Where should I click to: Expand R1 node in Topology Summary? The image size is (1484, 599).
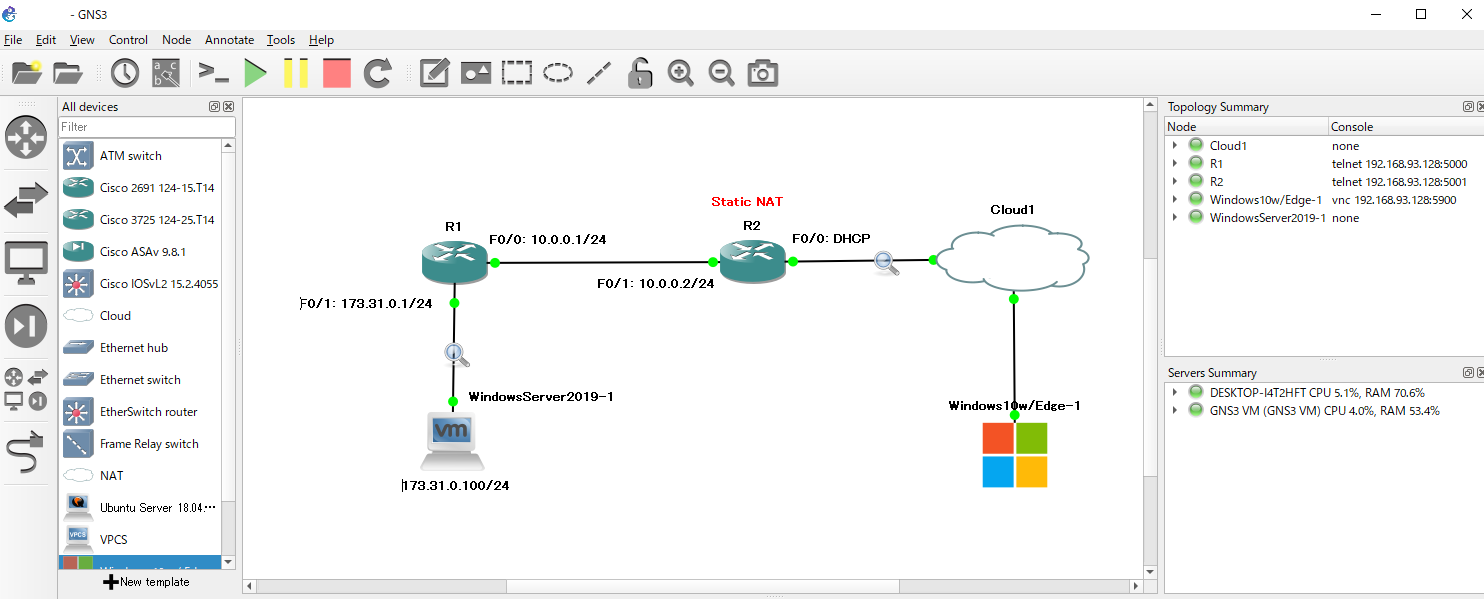click(x=1175, y=164)
